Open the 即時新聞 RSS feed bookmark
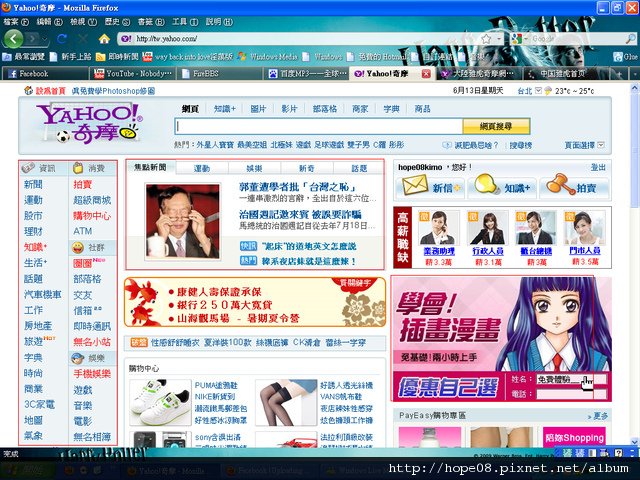The image size is (640, 480). point(117,56)
